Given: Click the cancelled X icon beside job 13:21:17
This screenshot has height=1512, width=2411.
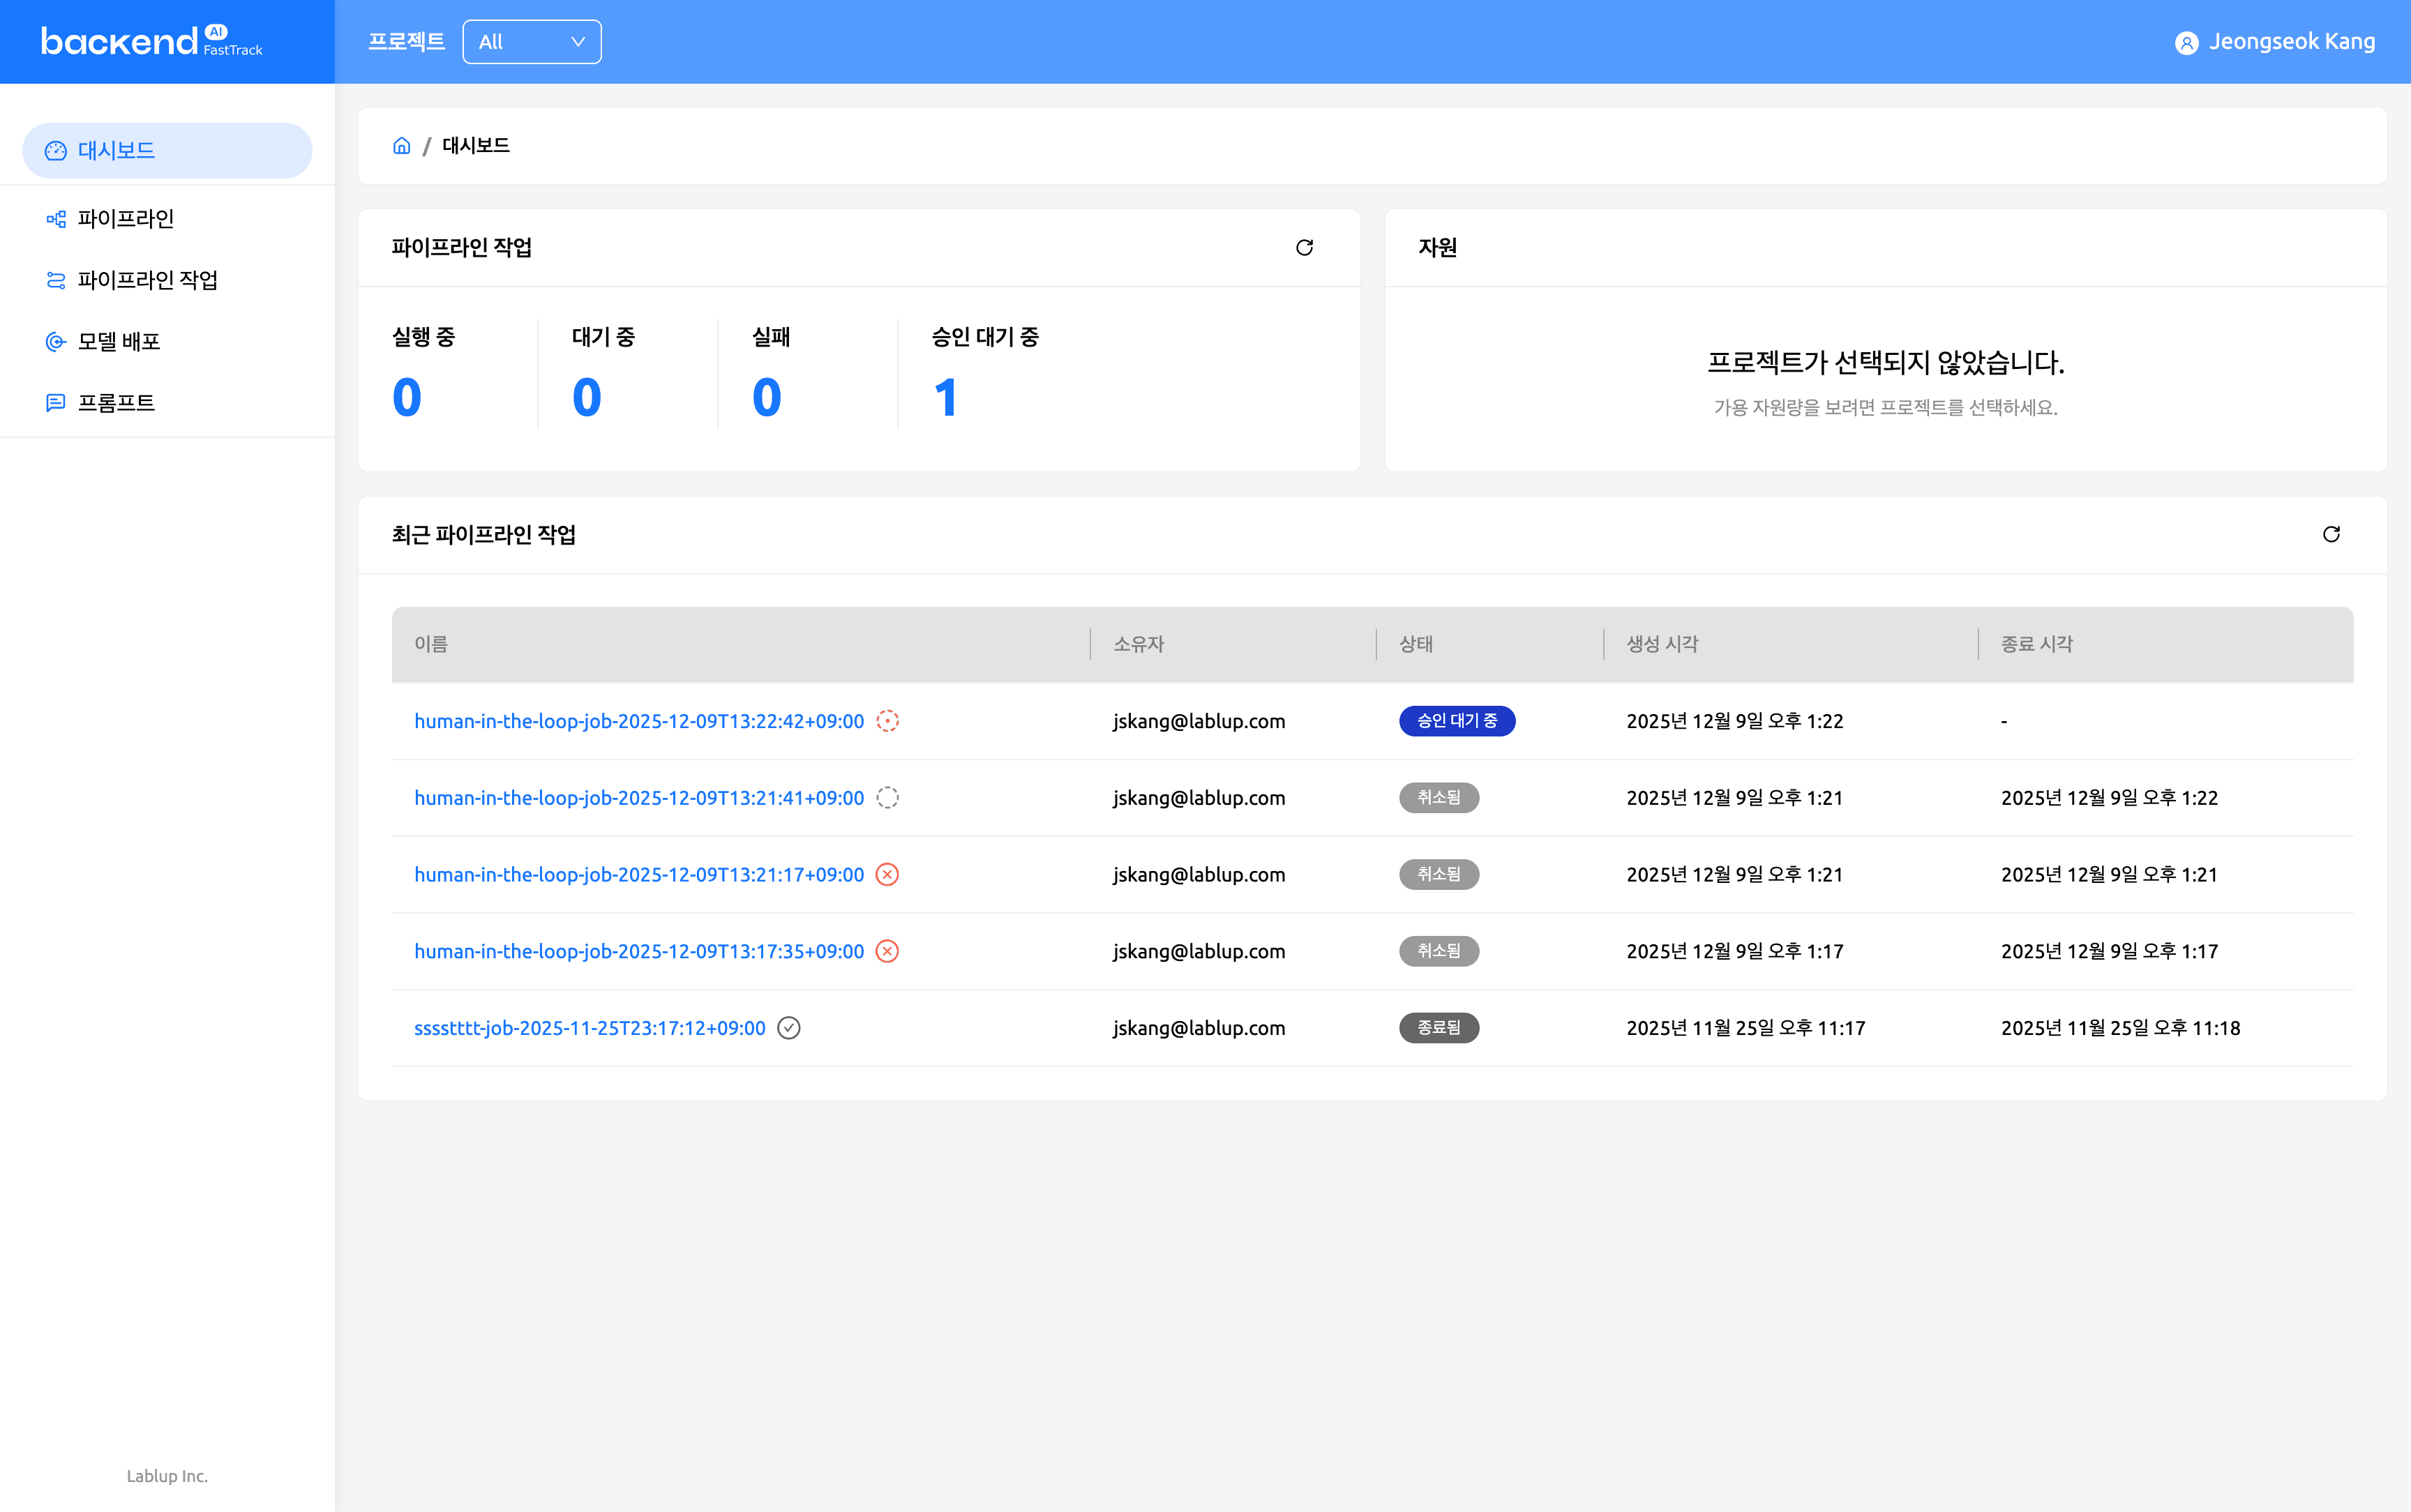Looking at the screenshot, I should (887, 874).
